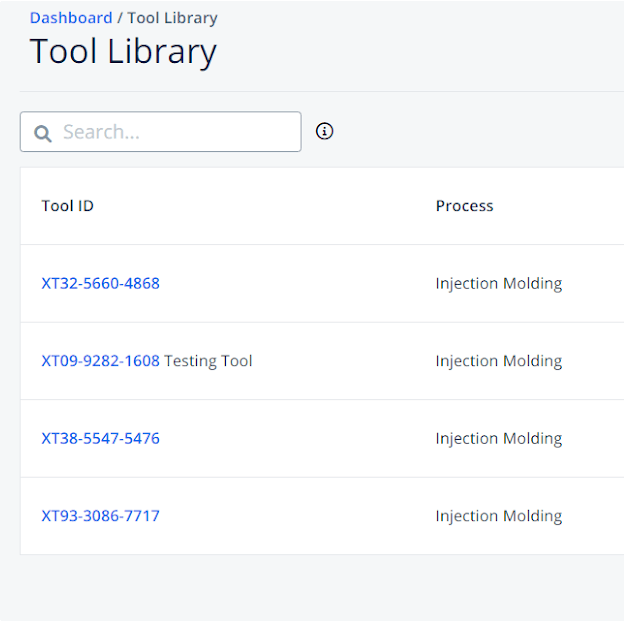Go to Dashboard via the breadcrumb link

(71, 18)
